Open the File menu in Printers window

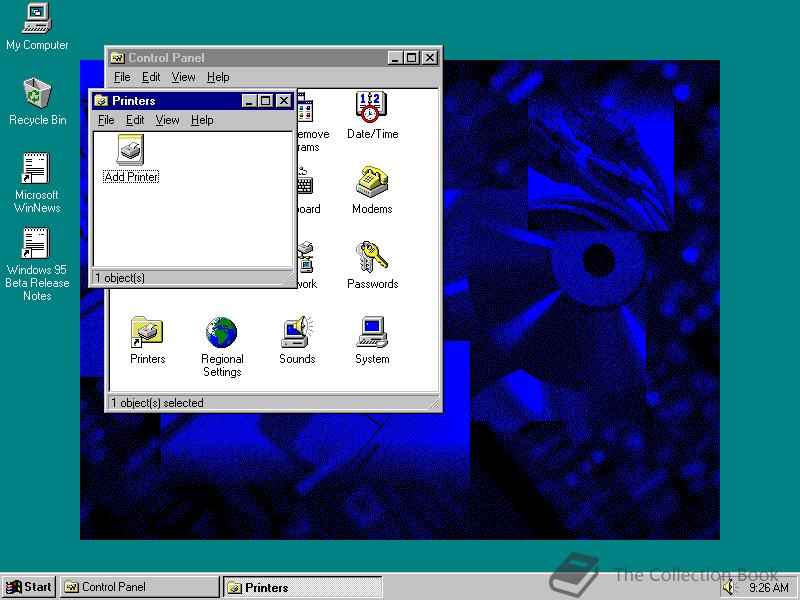(106, 120)
